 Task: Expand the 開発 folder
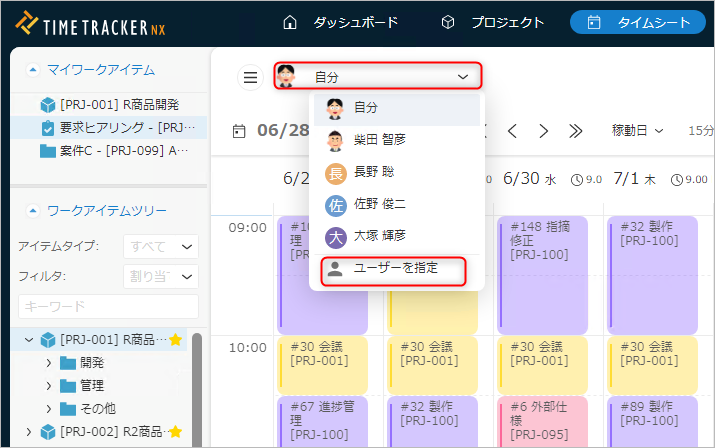tap(49, 362)
